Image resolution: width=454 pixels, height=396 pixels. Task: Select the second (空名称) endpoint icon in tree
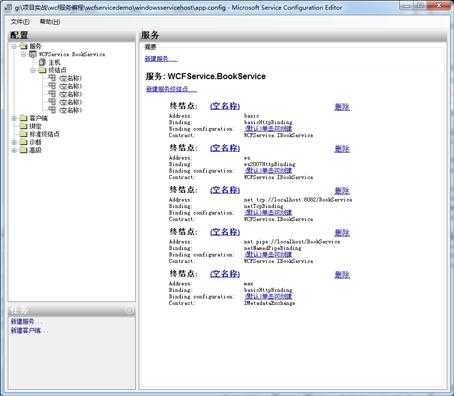(x=52, y=86)
